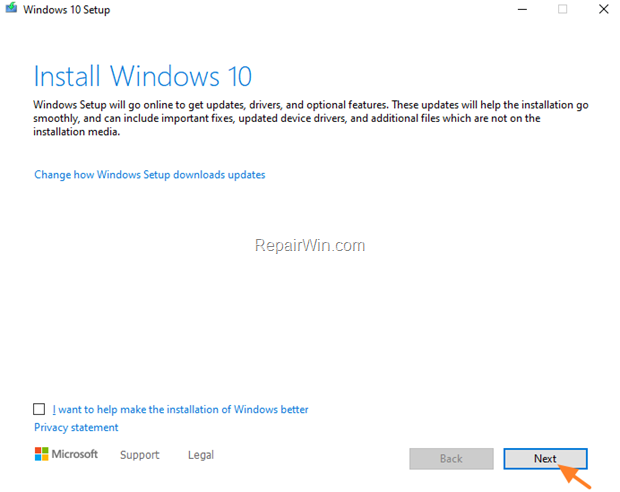Click the grayed-out Back button
The width and height of the screenshot is (620, 492).
451,459
